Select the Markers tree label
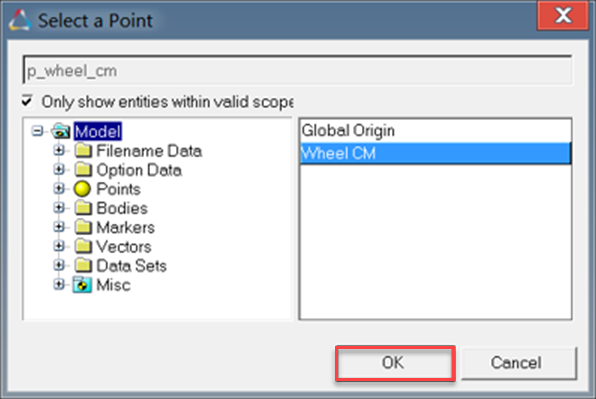596x399 pixels. coord(125,228)
